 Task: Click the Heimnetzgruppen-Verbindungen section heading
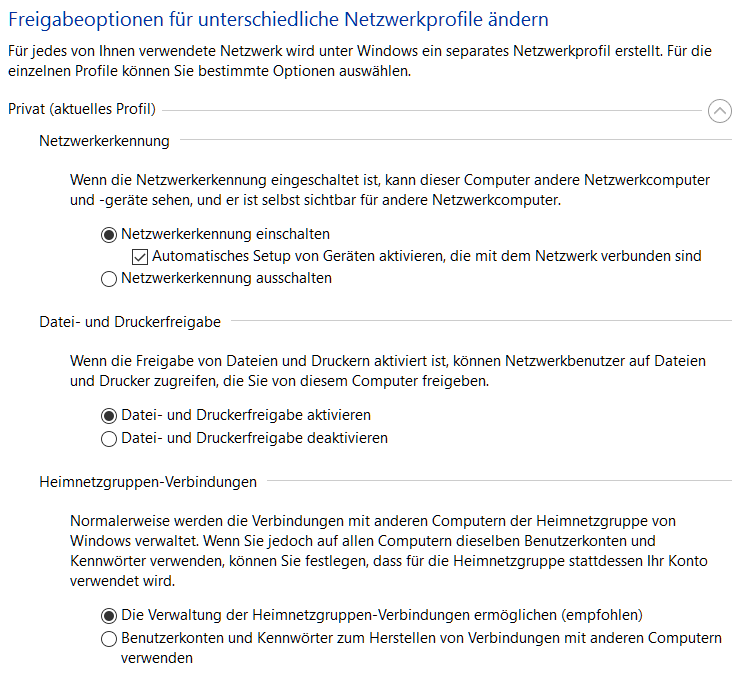tap(148, 482)
